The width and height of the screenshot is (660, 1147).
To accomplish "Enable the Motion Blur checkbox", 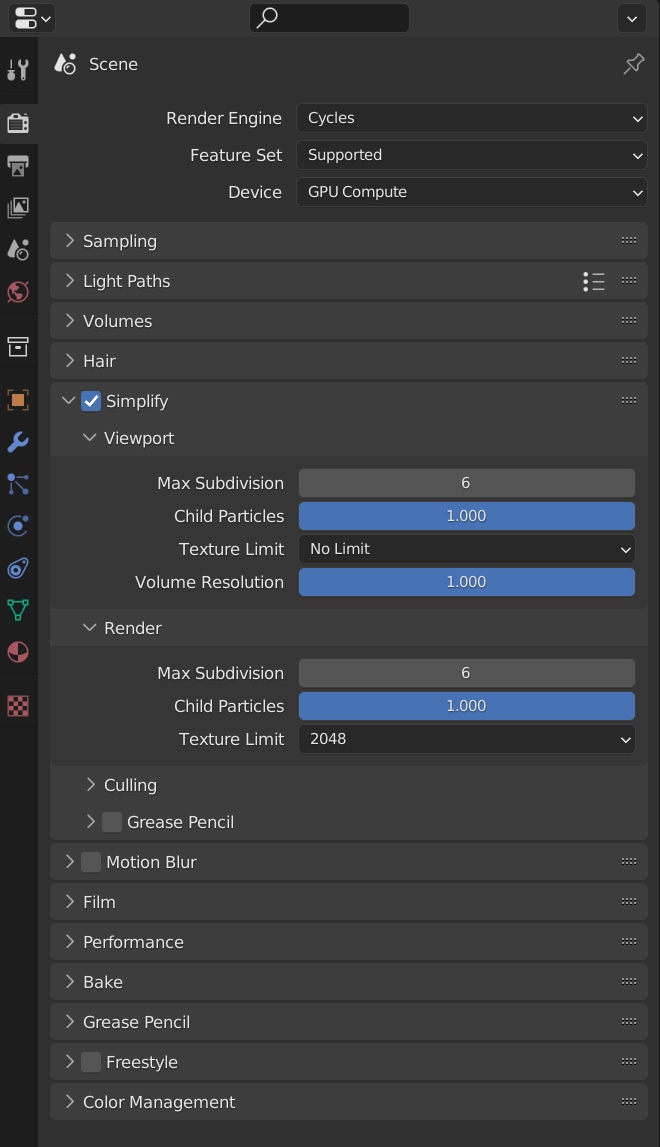I will 91,862.
